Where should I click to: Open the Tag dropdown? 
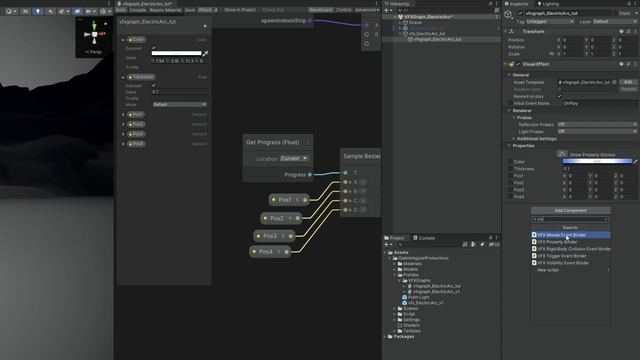coord(550,21)
